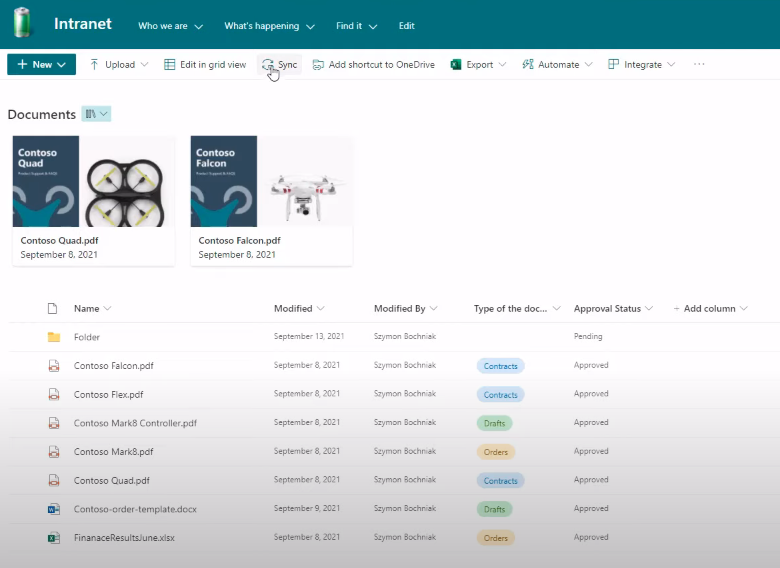Click the PDF icon of Contoso Mark8 Controller.pdf
This screenshot has width=780, height=568.
tap(54, 423)
